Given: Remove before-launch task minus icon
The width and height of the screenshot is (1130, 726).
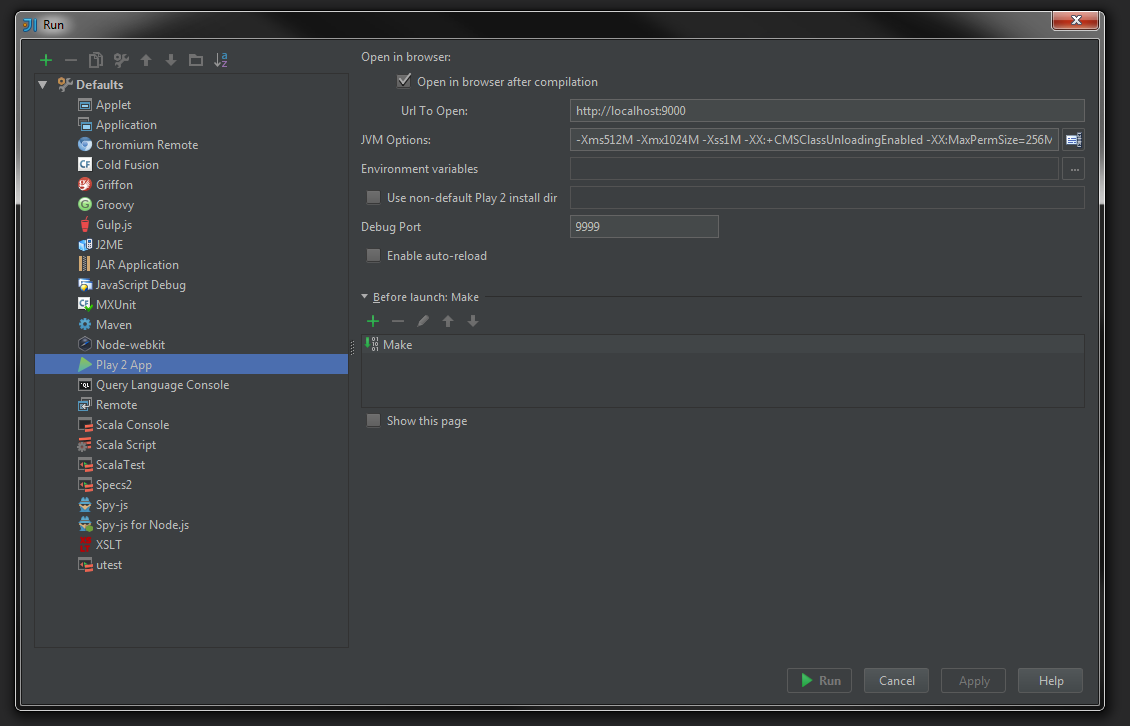Looking at the screenshot, I should click(x=398, y=321).
